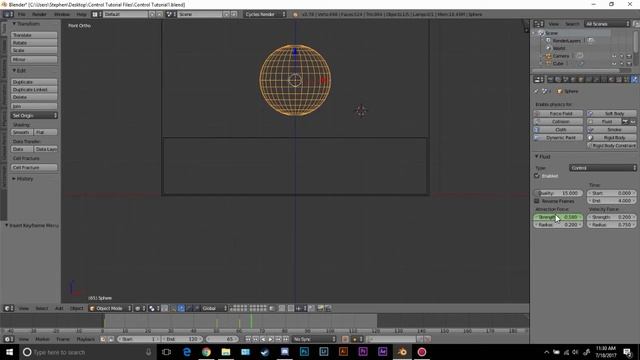
Task: Open the Set Origin dropdown
Action: coord(34,116)
